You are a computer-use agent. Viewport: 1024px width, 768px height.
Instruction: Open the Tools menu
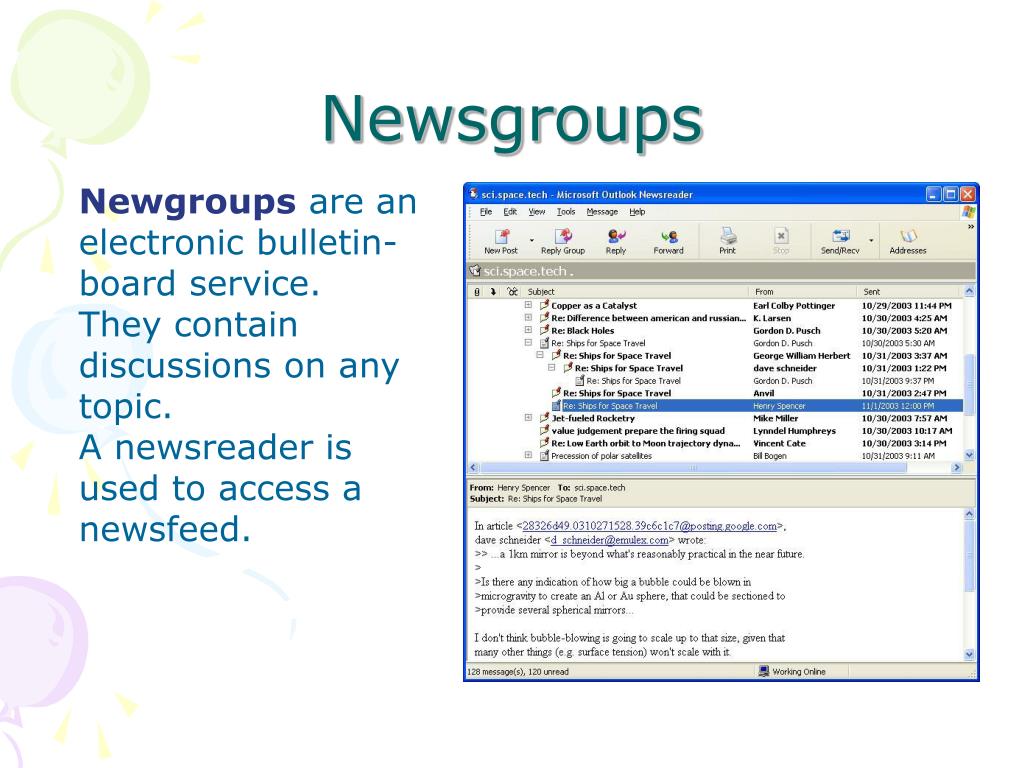point(566,212)
